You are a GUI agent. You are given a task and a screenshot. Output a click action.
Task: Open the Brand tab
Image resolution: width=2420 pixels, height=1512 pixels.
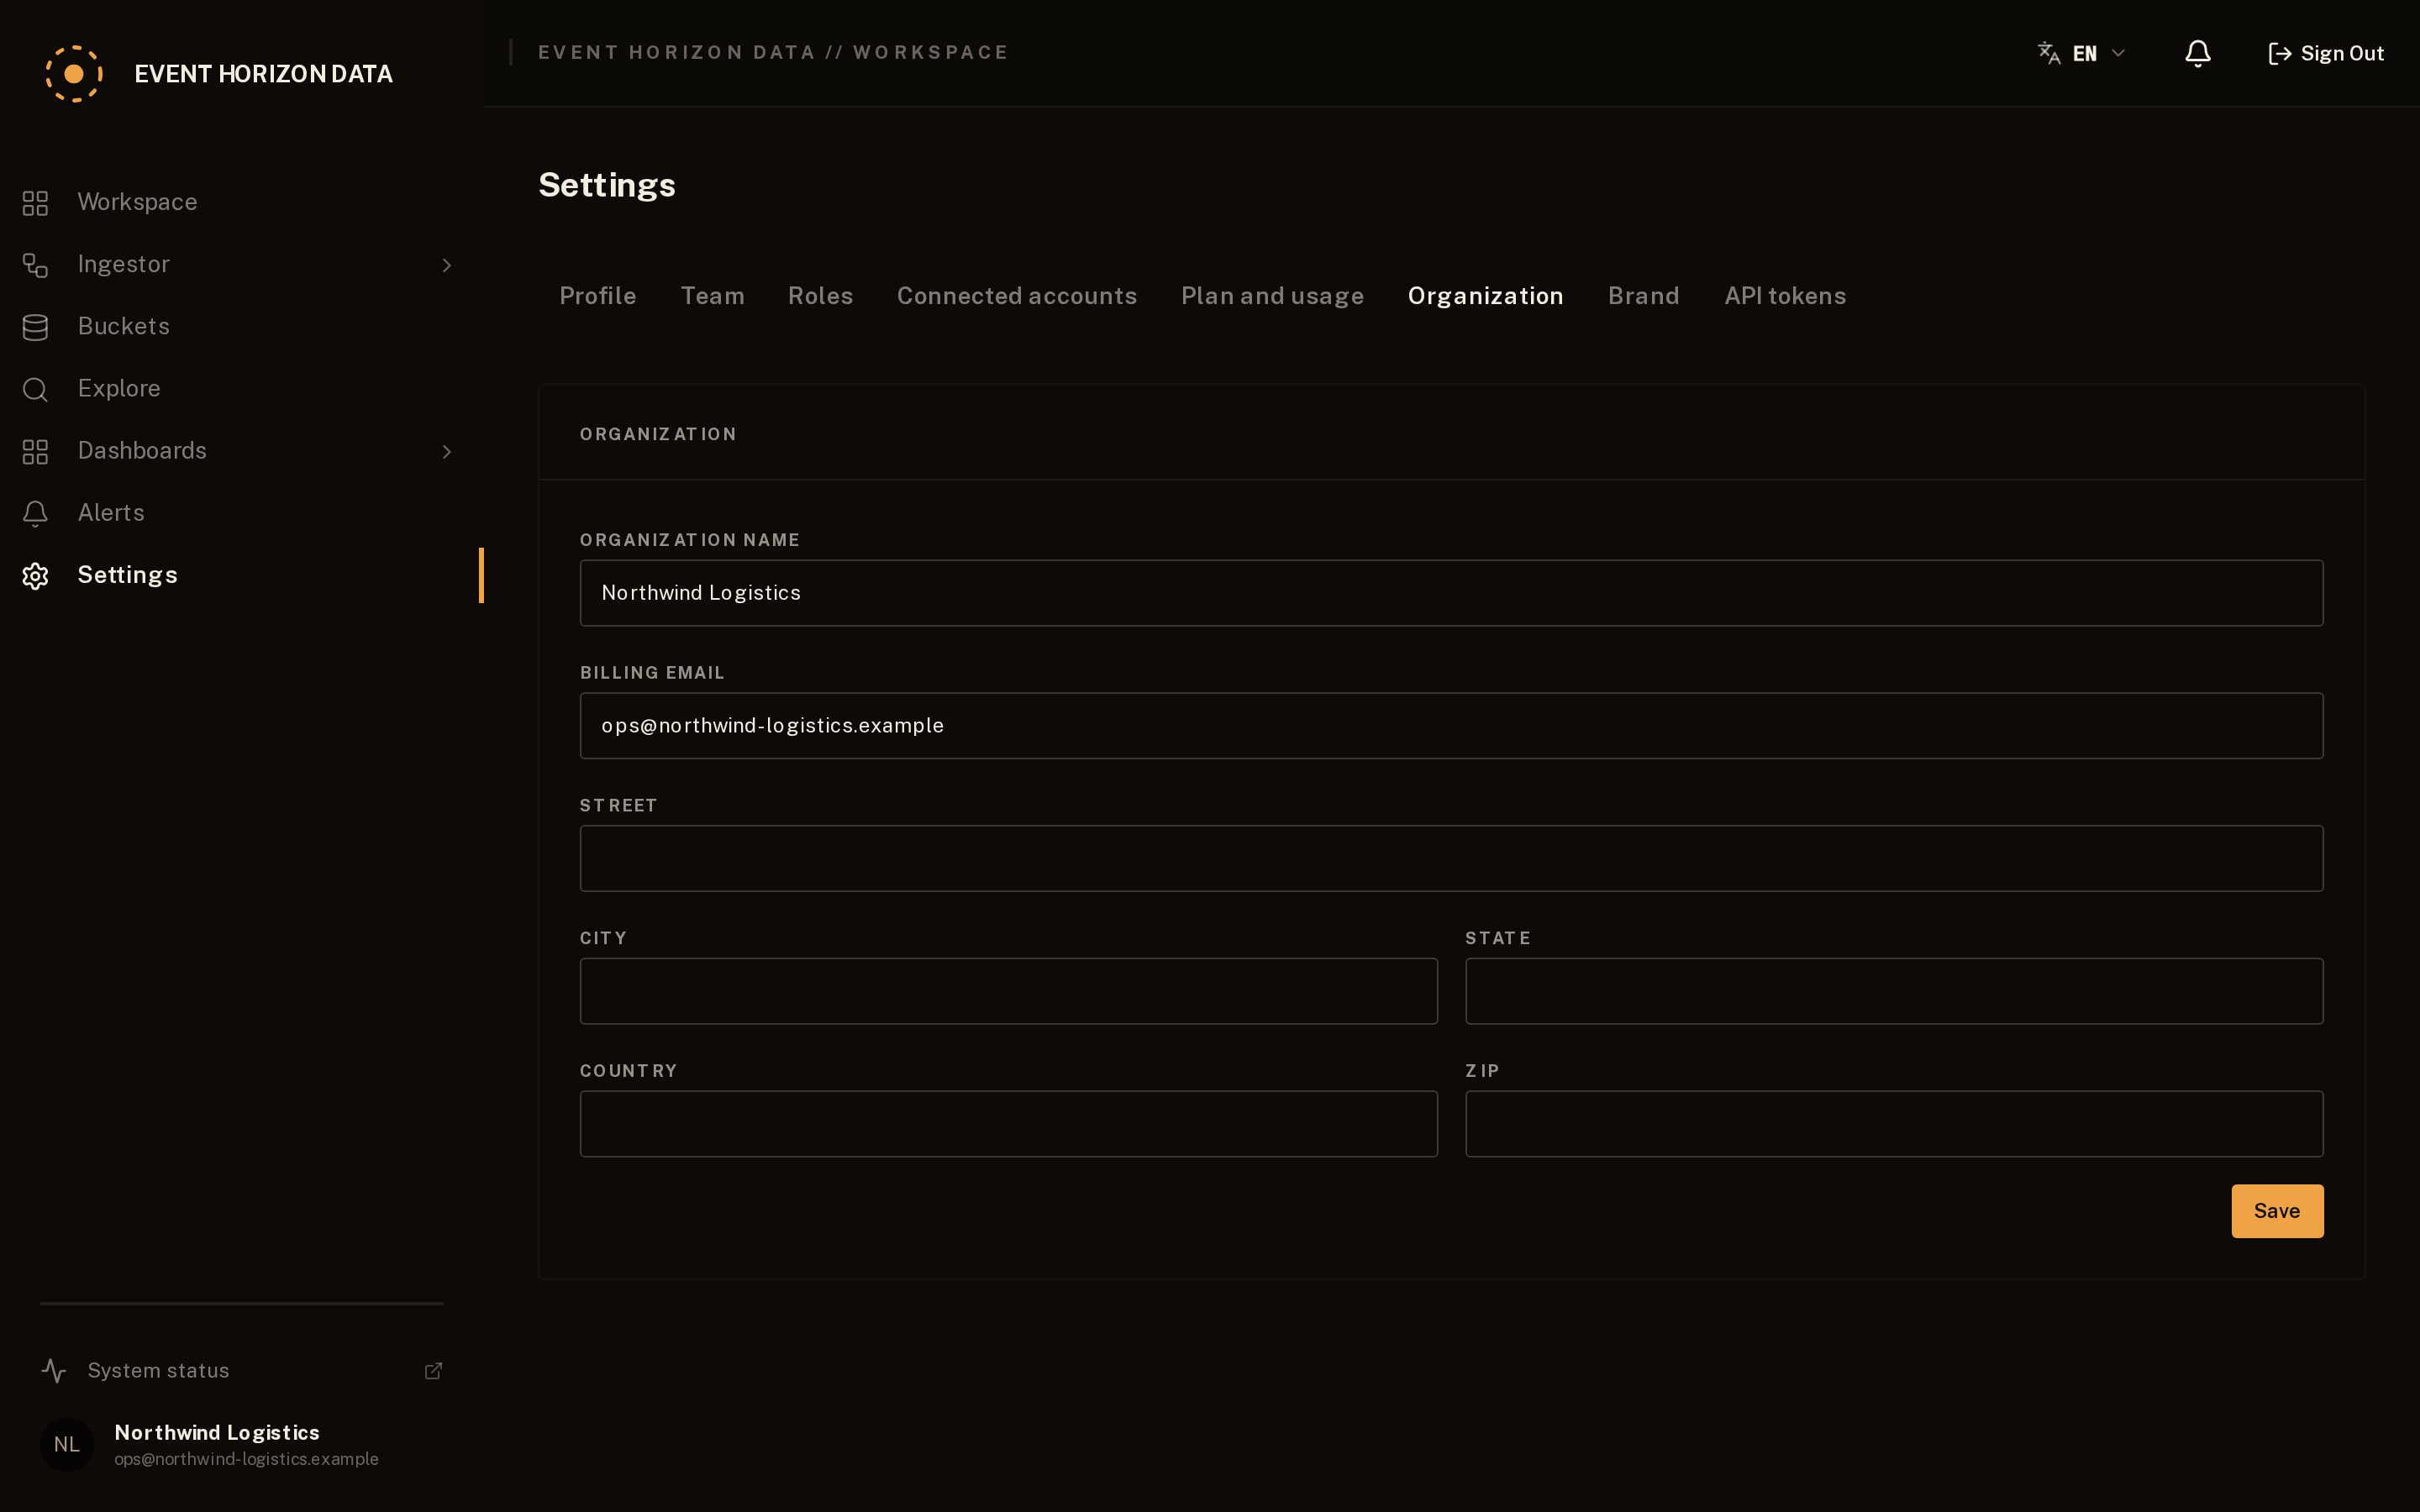tap(1643, 296)
